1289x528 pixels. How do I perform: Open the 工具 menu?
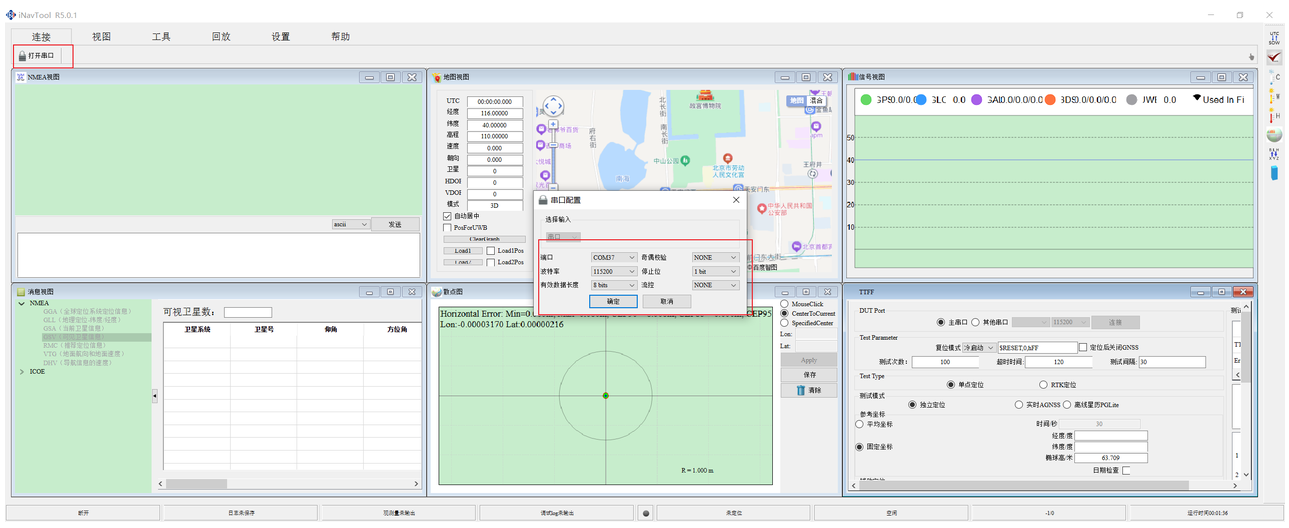(161, 37)
